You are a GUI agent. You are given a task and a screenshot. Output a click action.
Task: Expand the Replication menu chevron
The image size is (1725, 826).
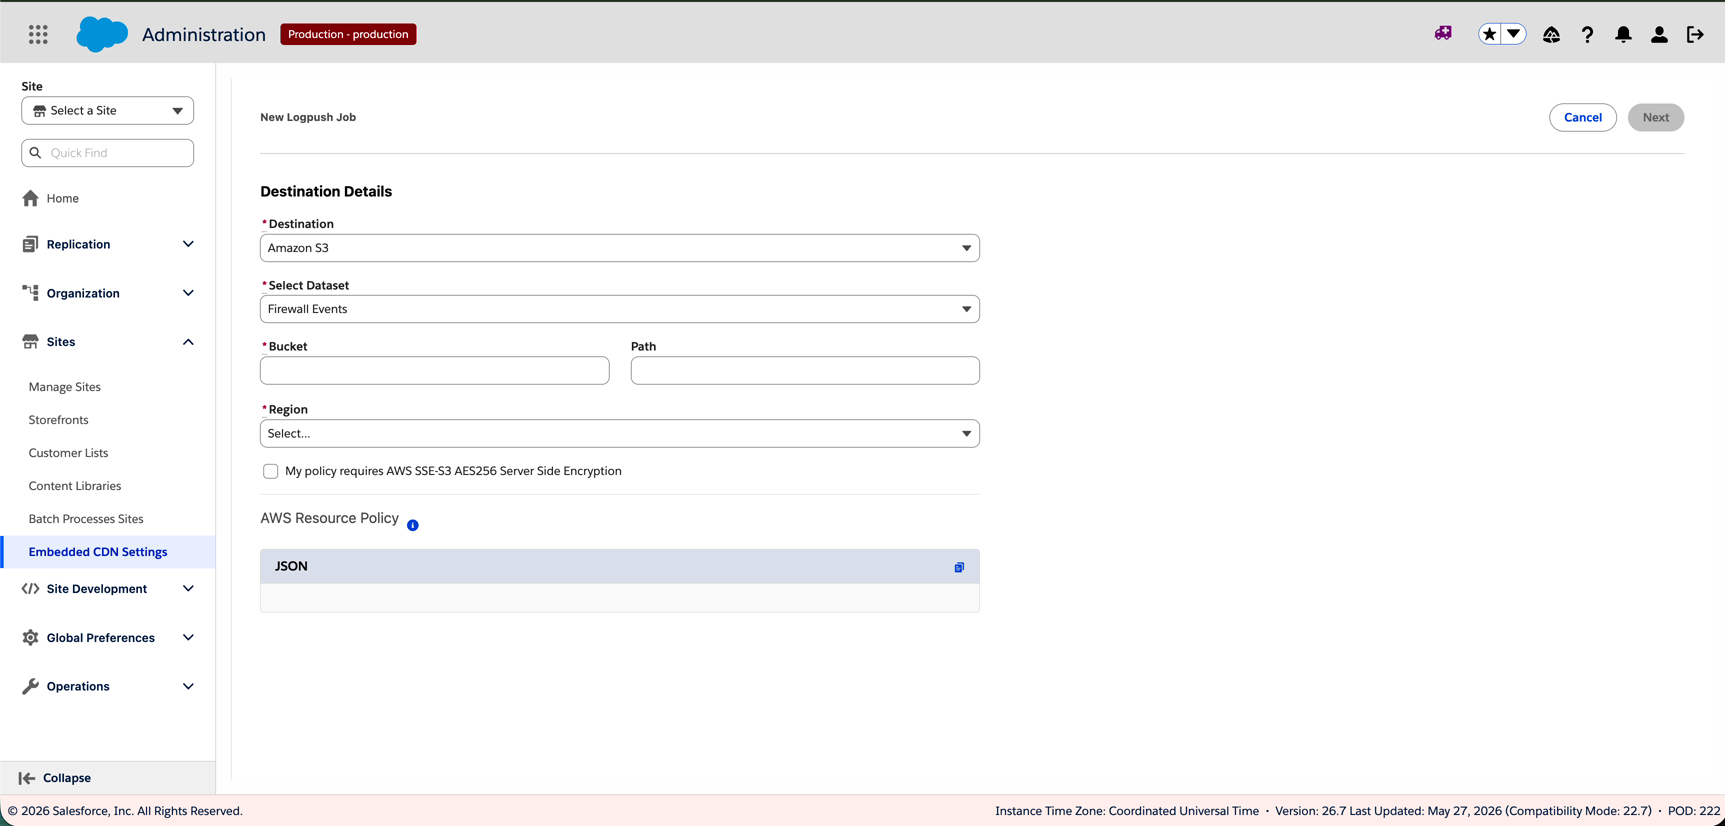click(188, 244)
